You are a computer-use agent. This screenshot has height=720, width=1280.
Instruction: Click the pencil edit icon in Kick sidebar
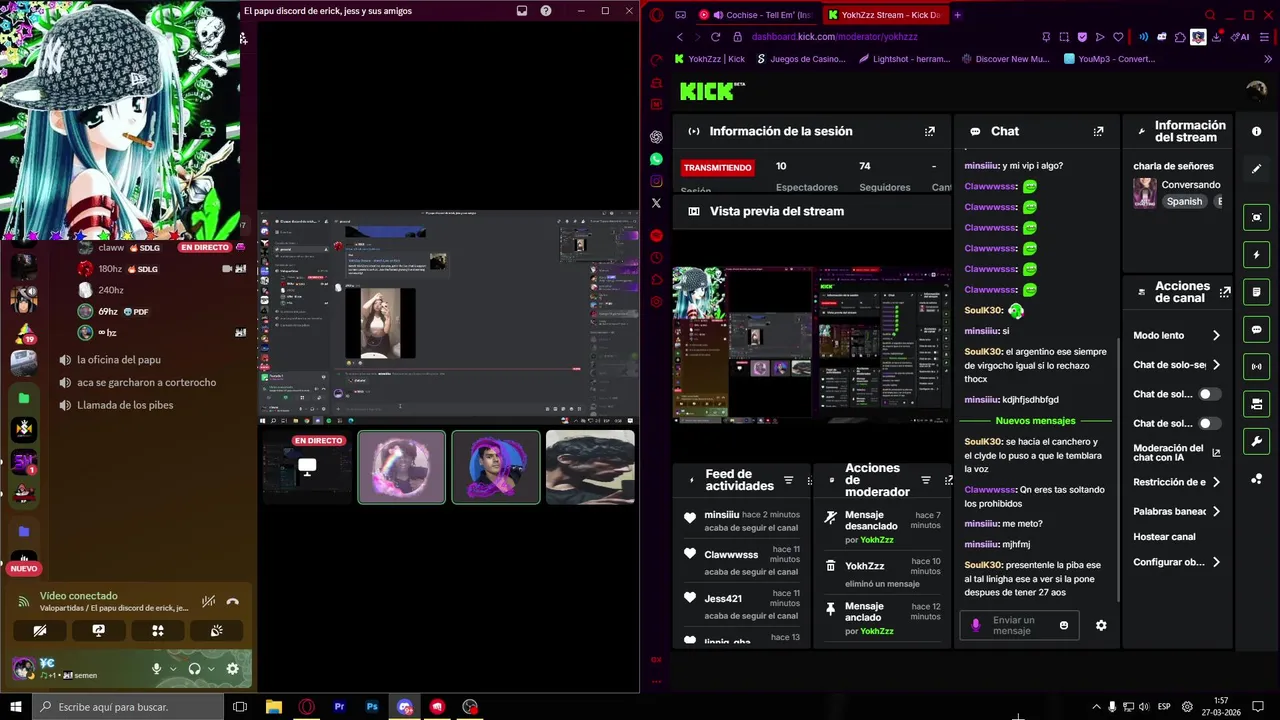1256,169
